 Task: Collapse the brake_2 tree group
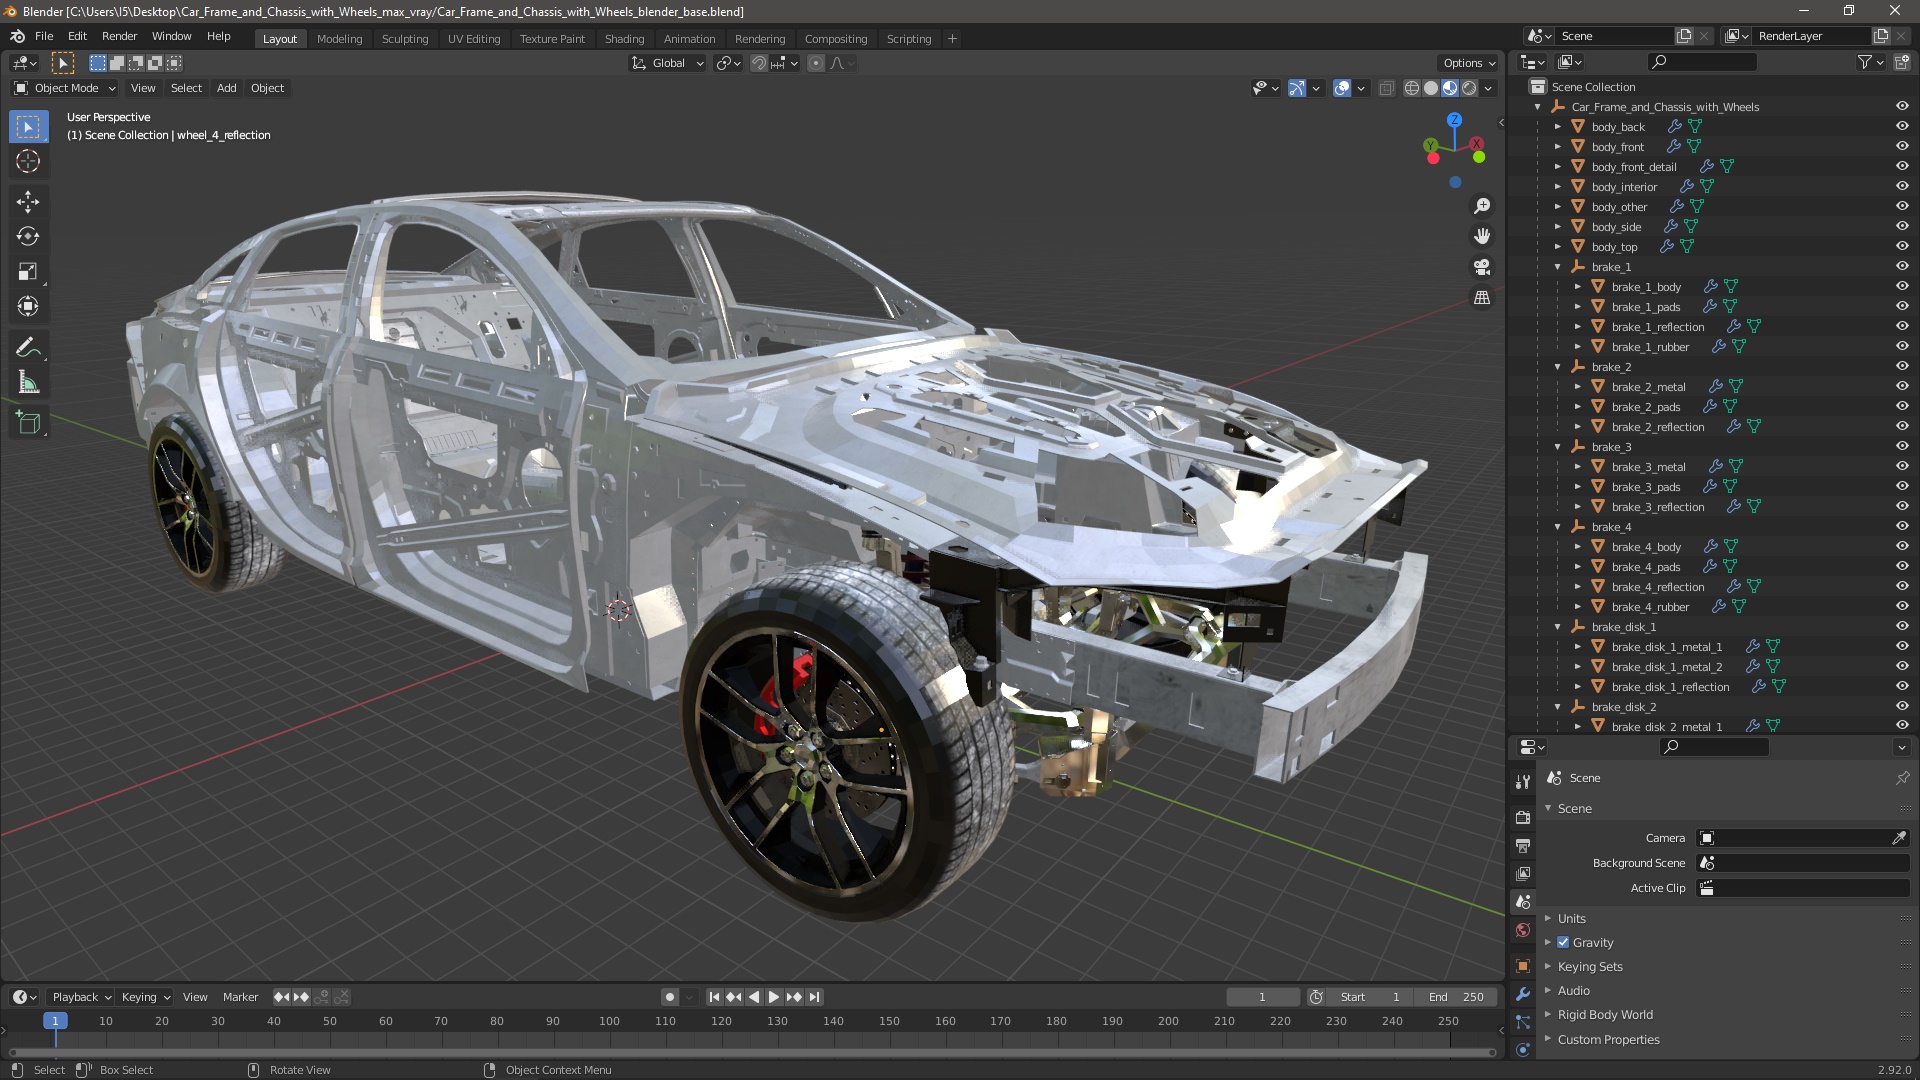coord(1558,367)
